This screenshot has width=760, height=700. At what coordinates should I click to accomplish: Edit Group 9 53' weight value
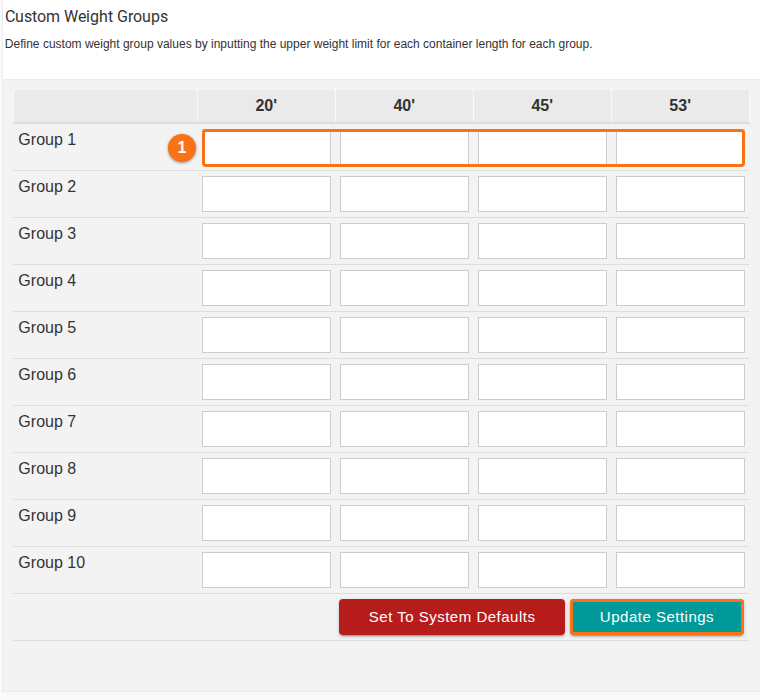[x=680, y=523]
